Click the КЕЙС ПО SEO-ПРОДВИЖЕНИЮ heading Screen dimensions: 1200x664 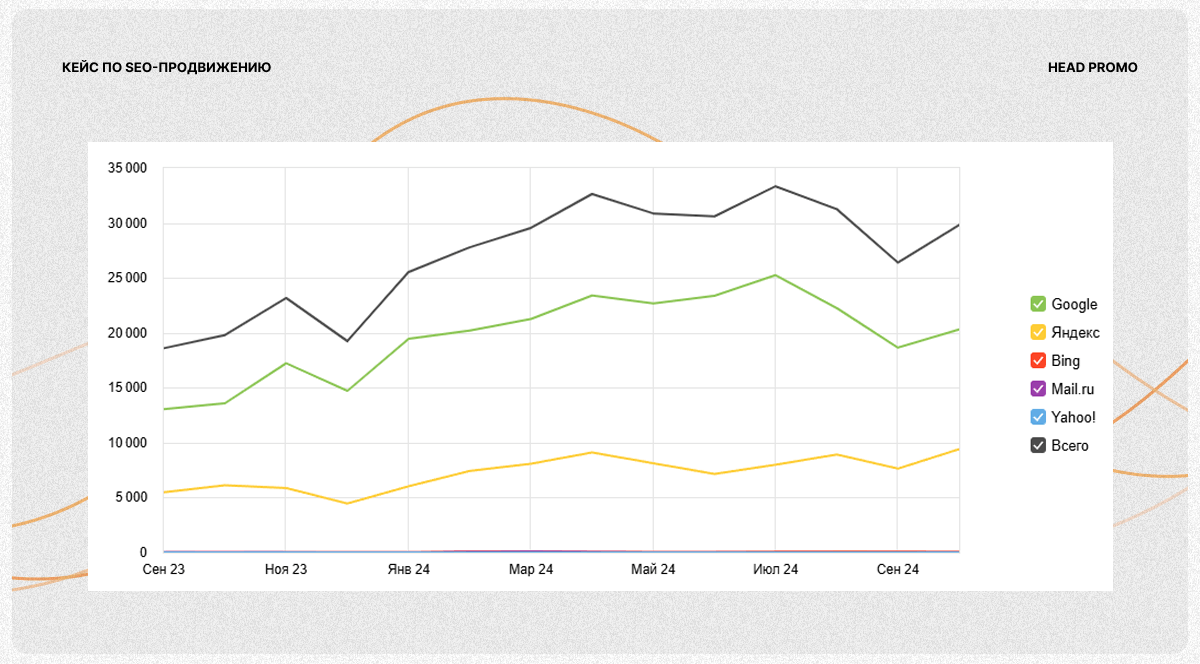(166, 67)
